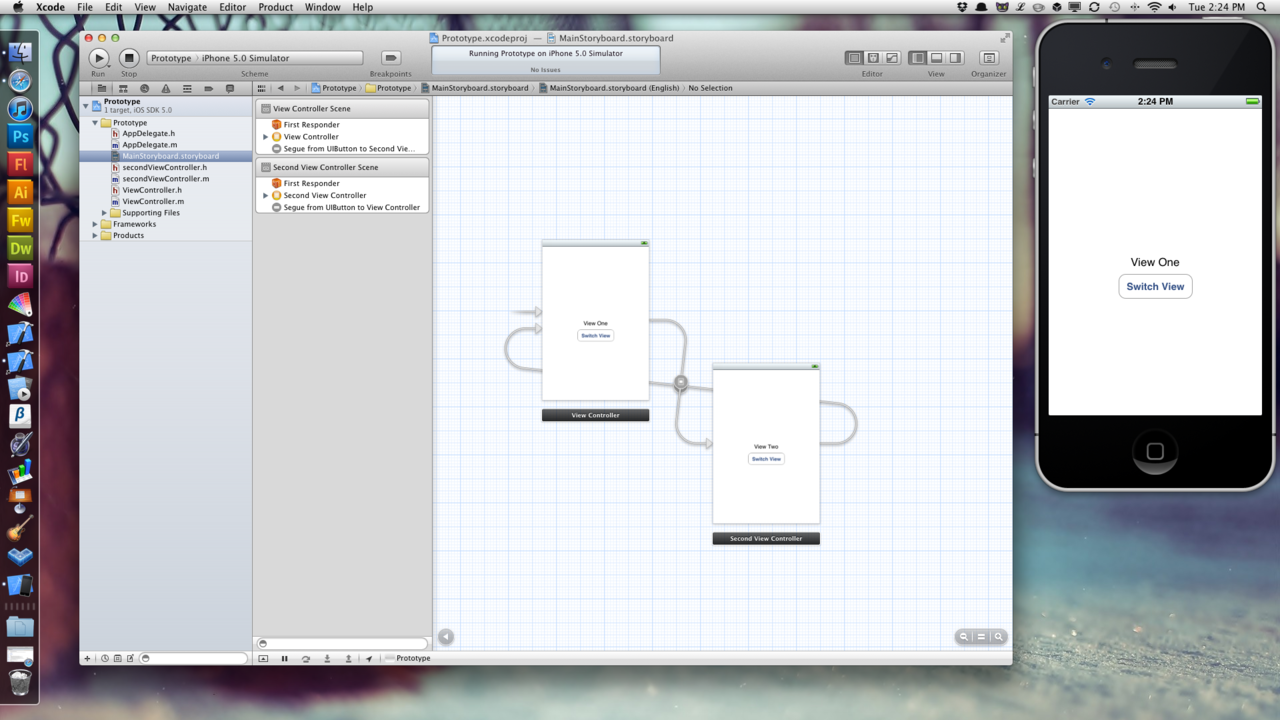Toggle Breakpoints on or off
Image resolution: width=1280 pixels, height=720 pixels.
pos(391,58)
